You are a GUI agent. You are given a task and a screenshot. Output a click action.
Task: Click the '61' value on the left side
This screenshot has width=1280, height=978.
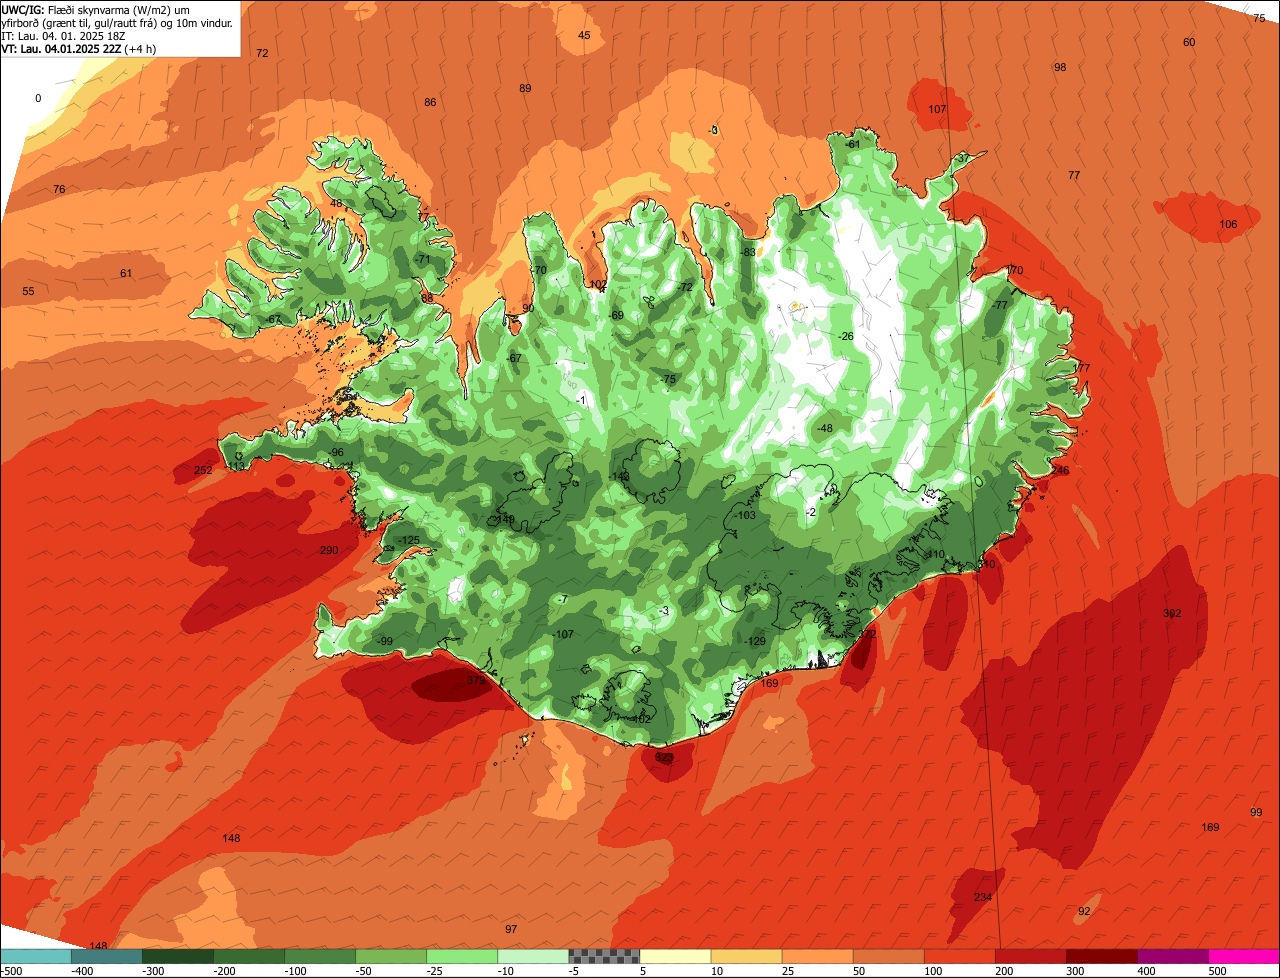click(125, 273)
